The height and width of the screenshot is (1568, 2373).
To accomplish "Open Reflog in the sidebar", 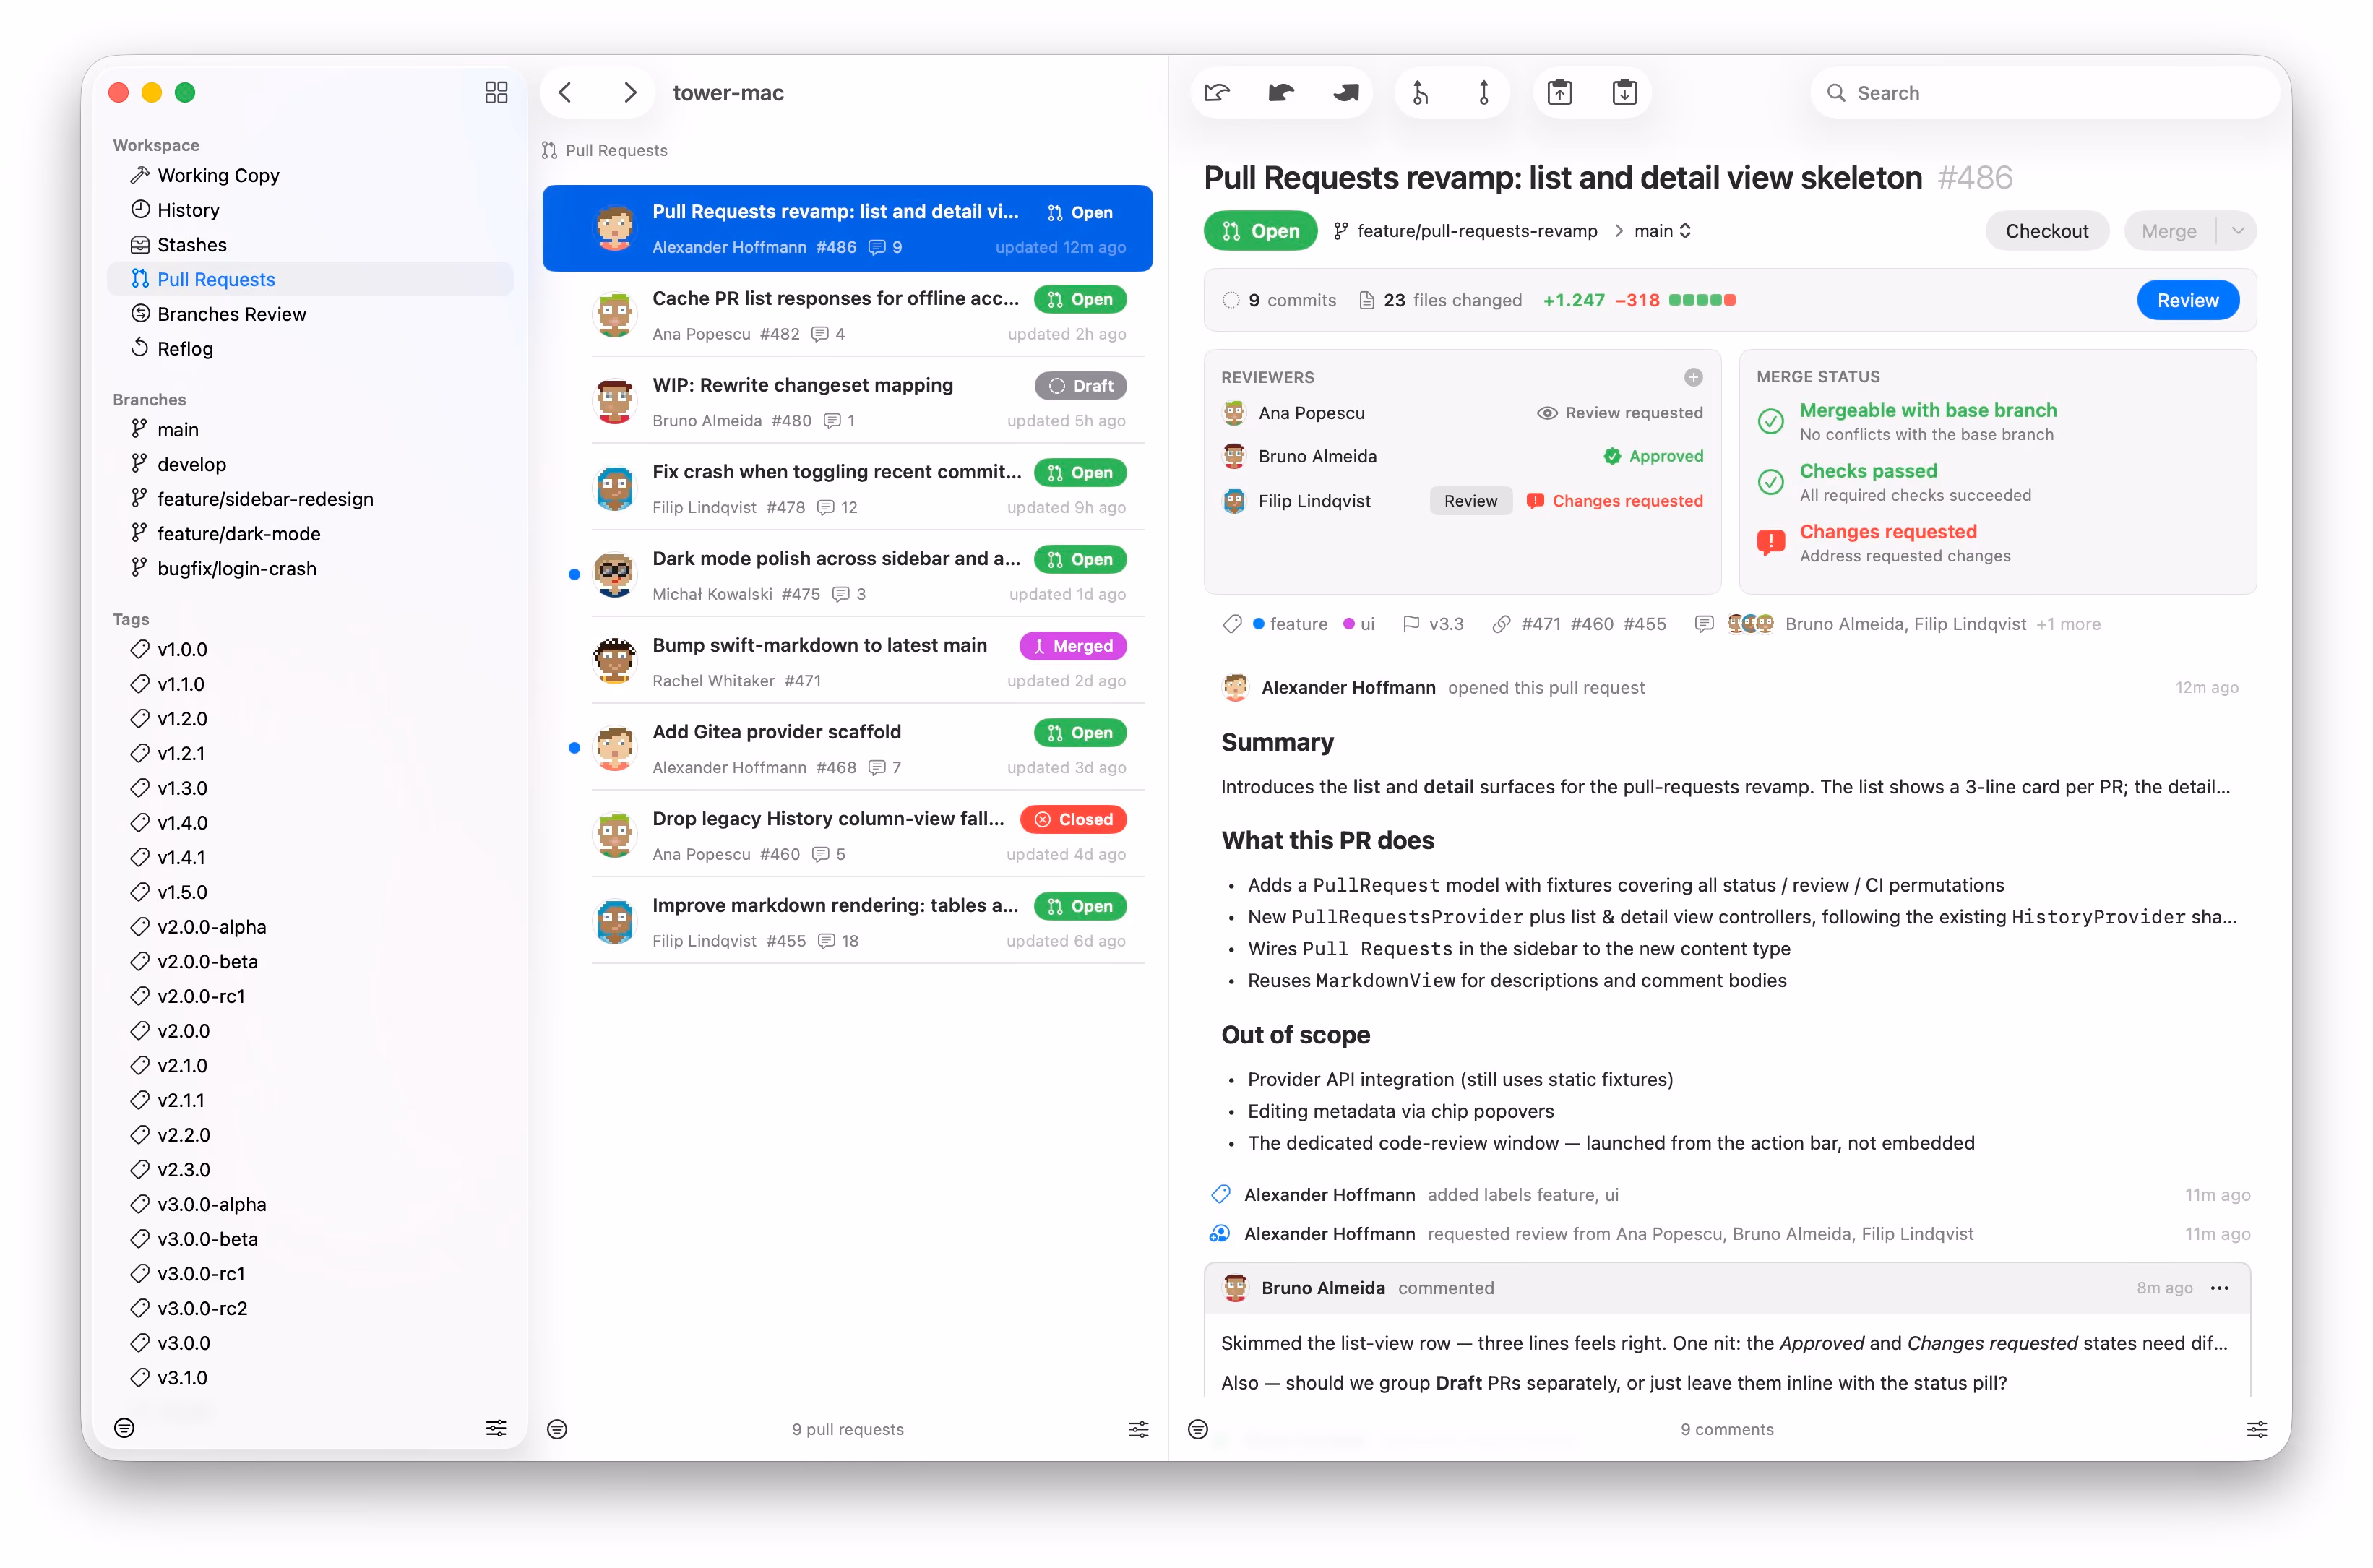I will [x=310, y=349].
